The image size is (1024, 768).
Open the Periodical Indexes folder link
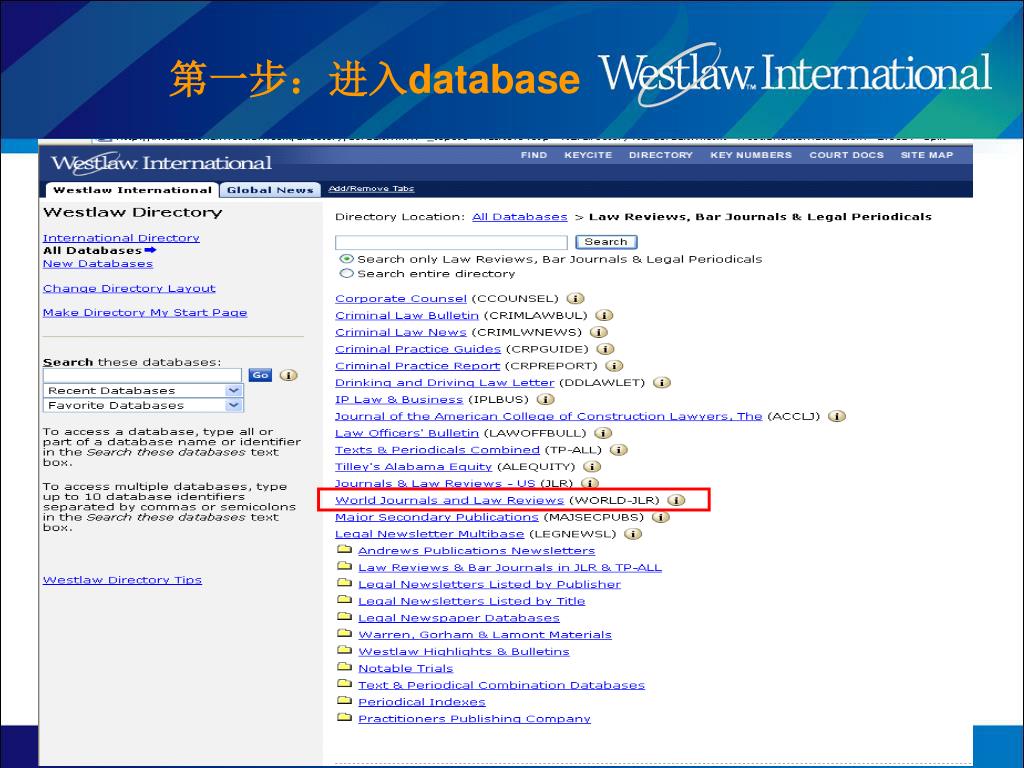(422, 702)
